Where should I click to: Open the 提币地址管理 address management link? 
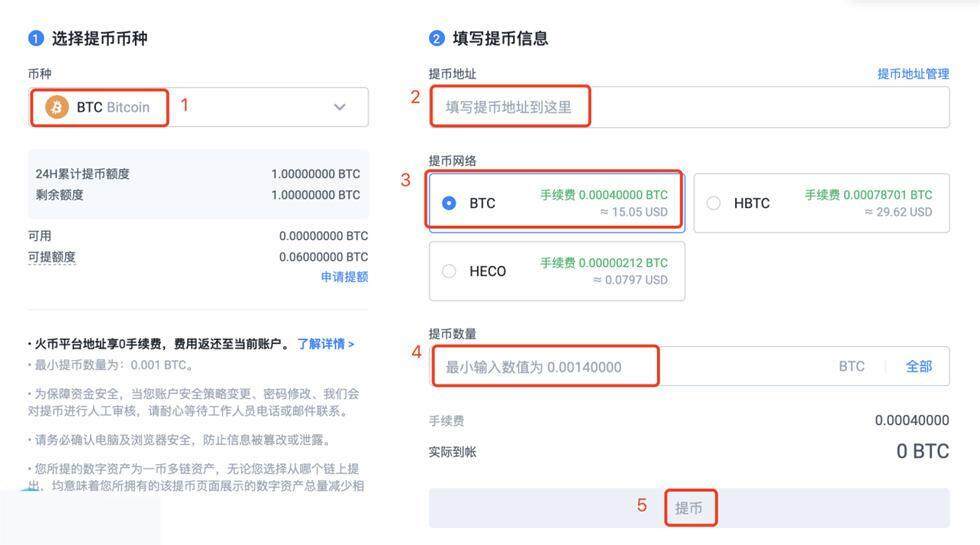[x=913, y=74]
